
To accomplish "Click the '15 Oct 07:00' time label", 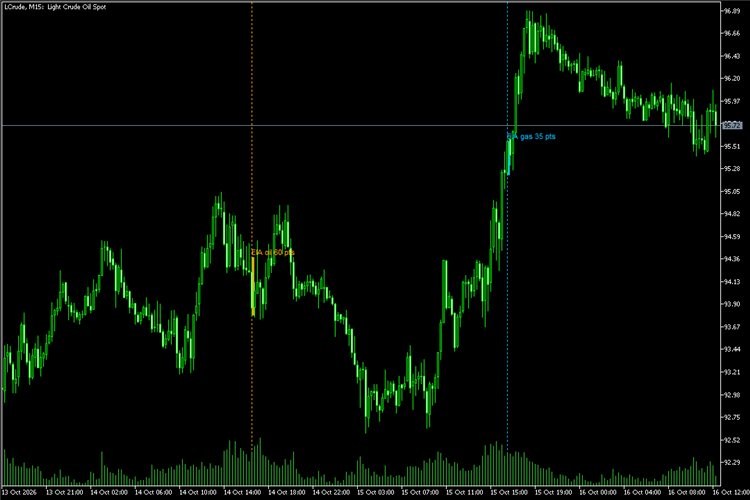I will pyautogui.click(x=420, y=492).
